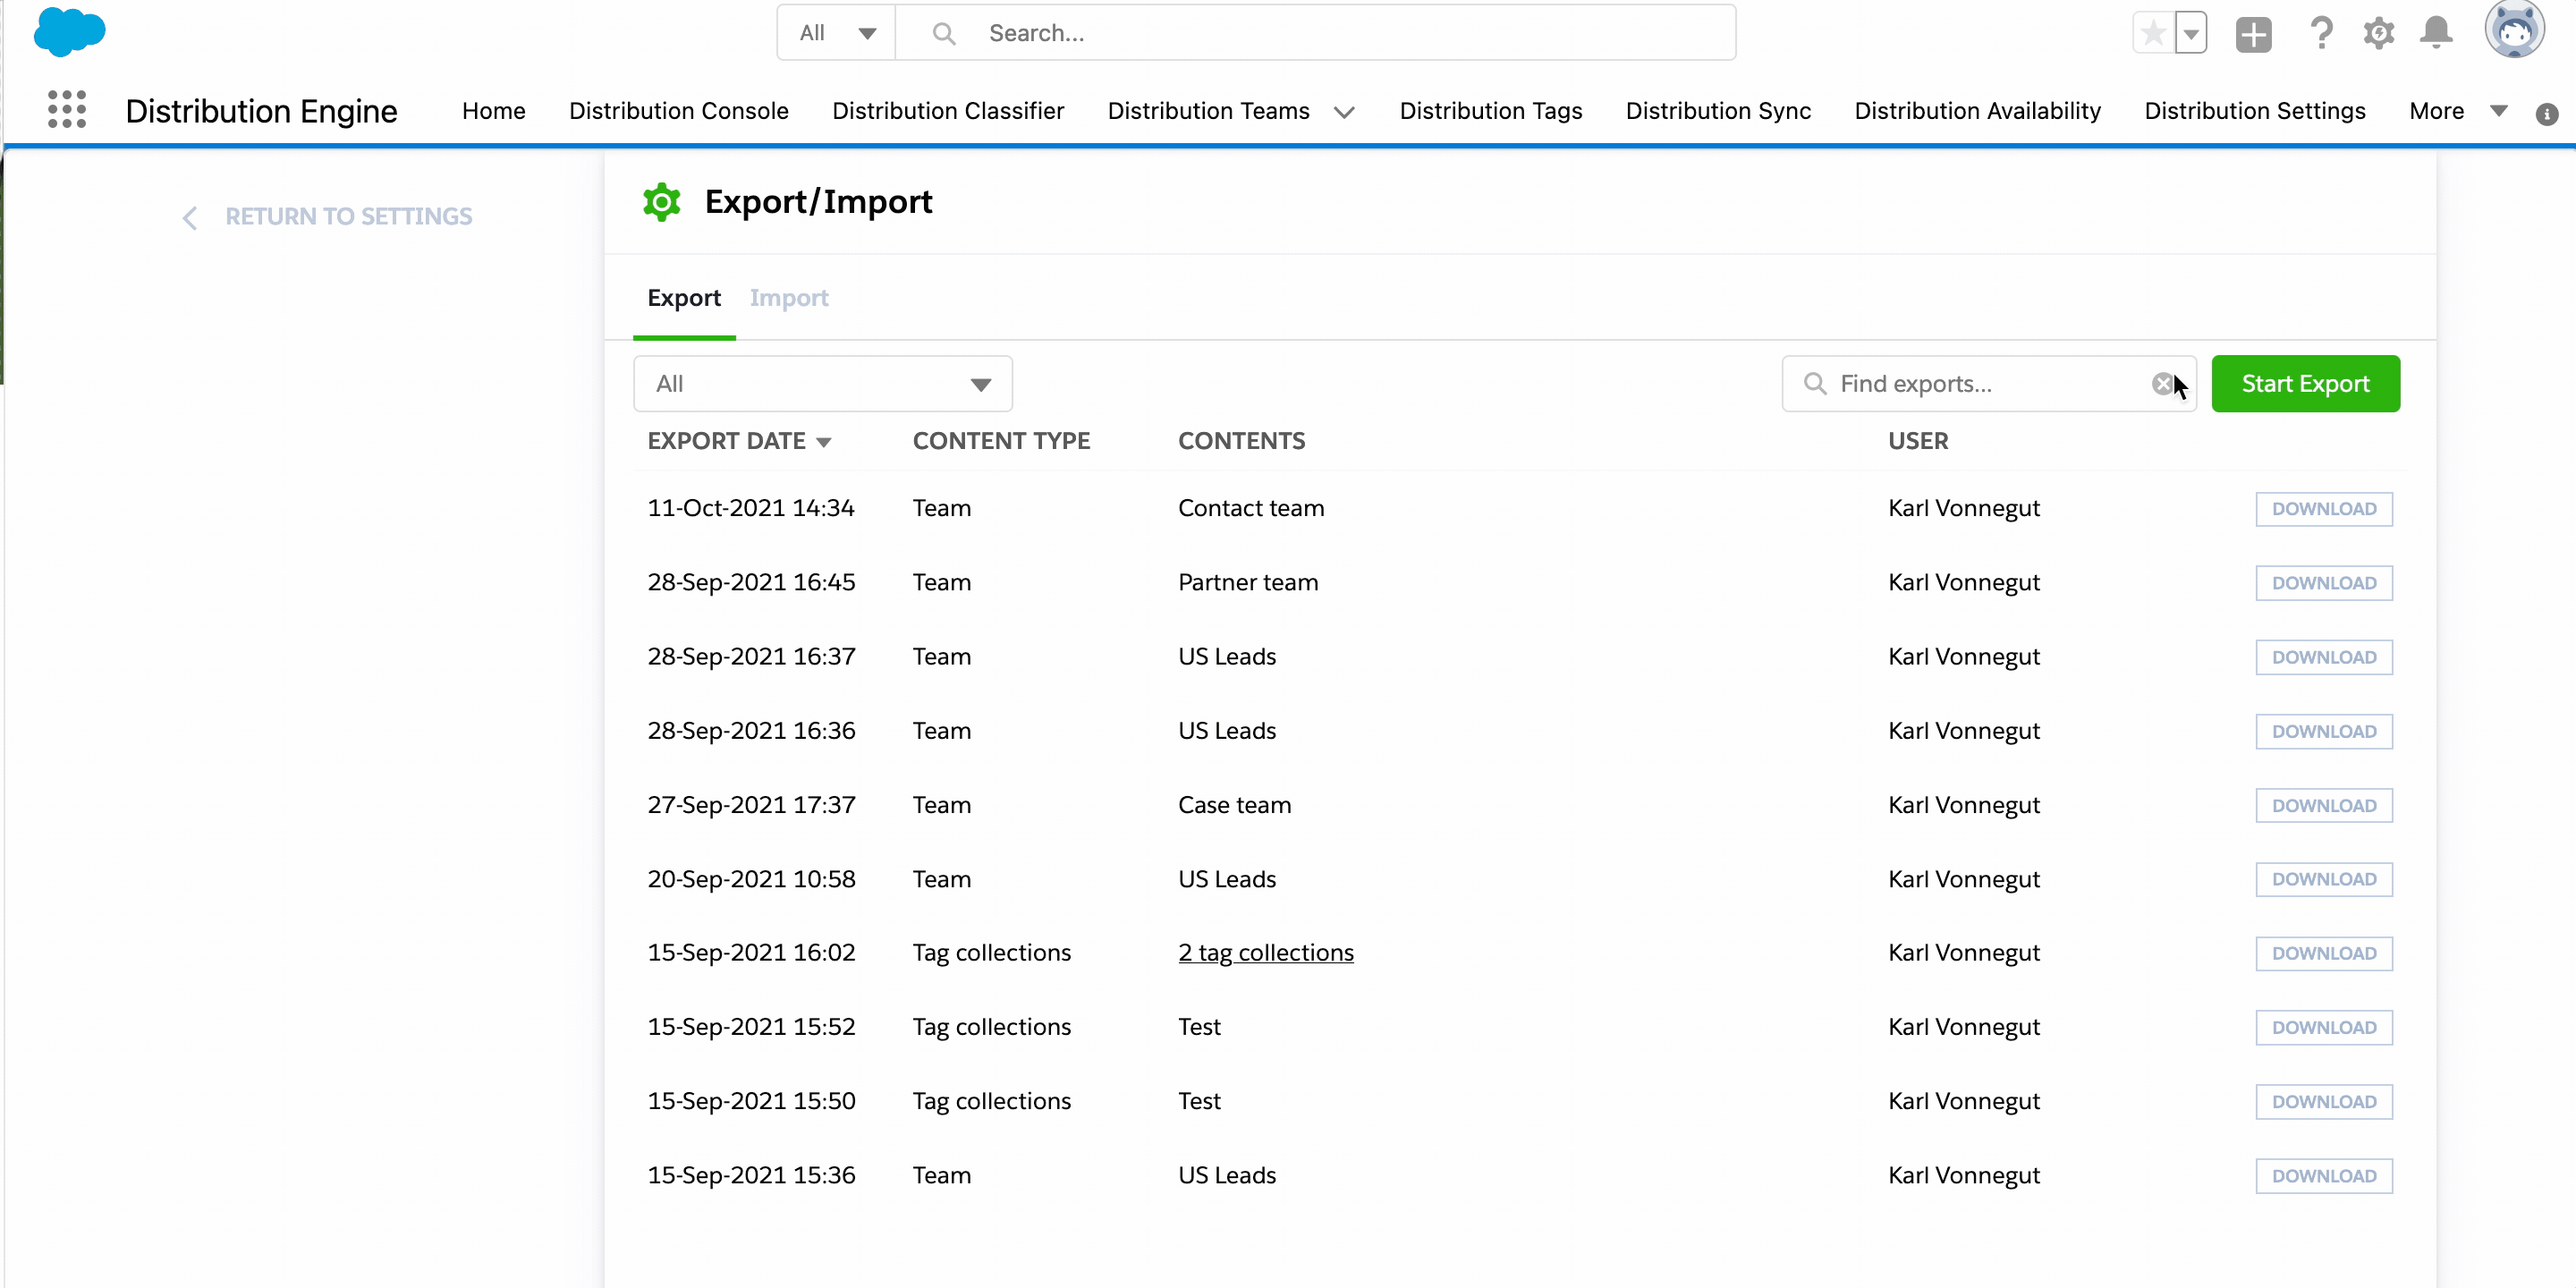Open the Help question mark icon
The image size is (2576, 1288).
point(2321,33)
